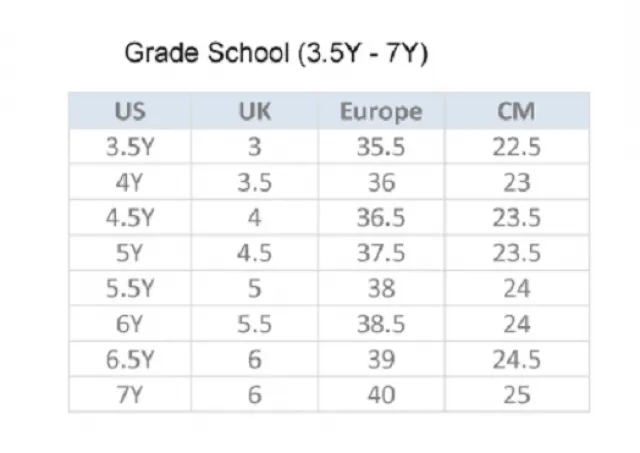
Task: Click the CM value 22.5
Action: 517,147
